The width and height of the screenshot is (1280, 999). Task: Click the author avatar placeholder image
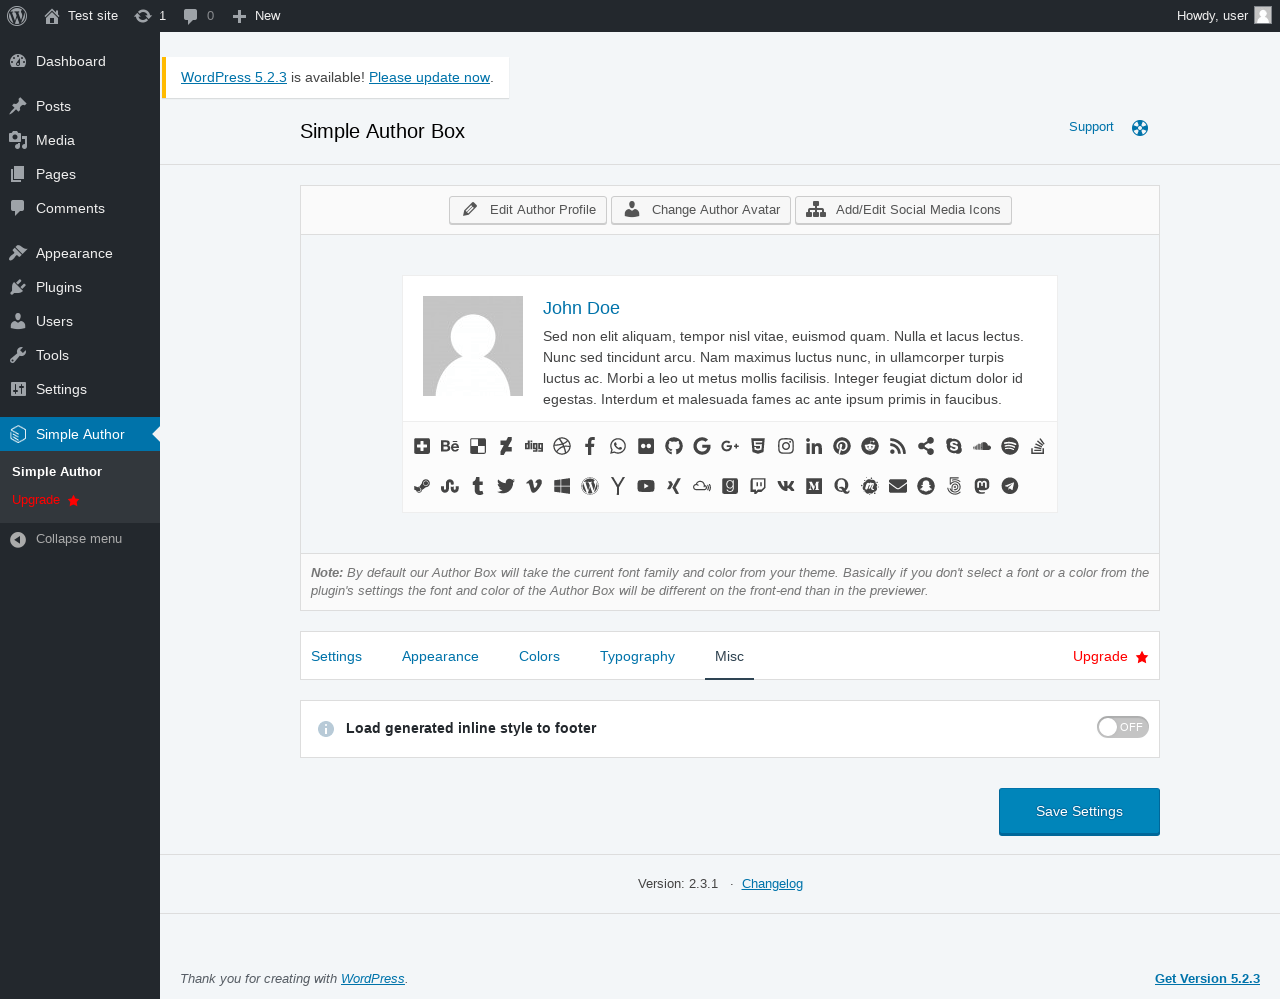(x=473, y=346)
